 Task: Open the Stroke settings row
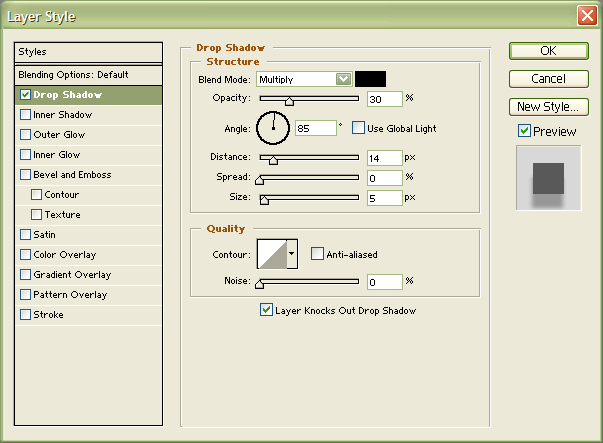(88, 315)
